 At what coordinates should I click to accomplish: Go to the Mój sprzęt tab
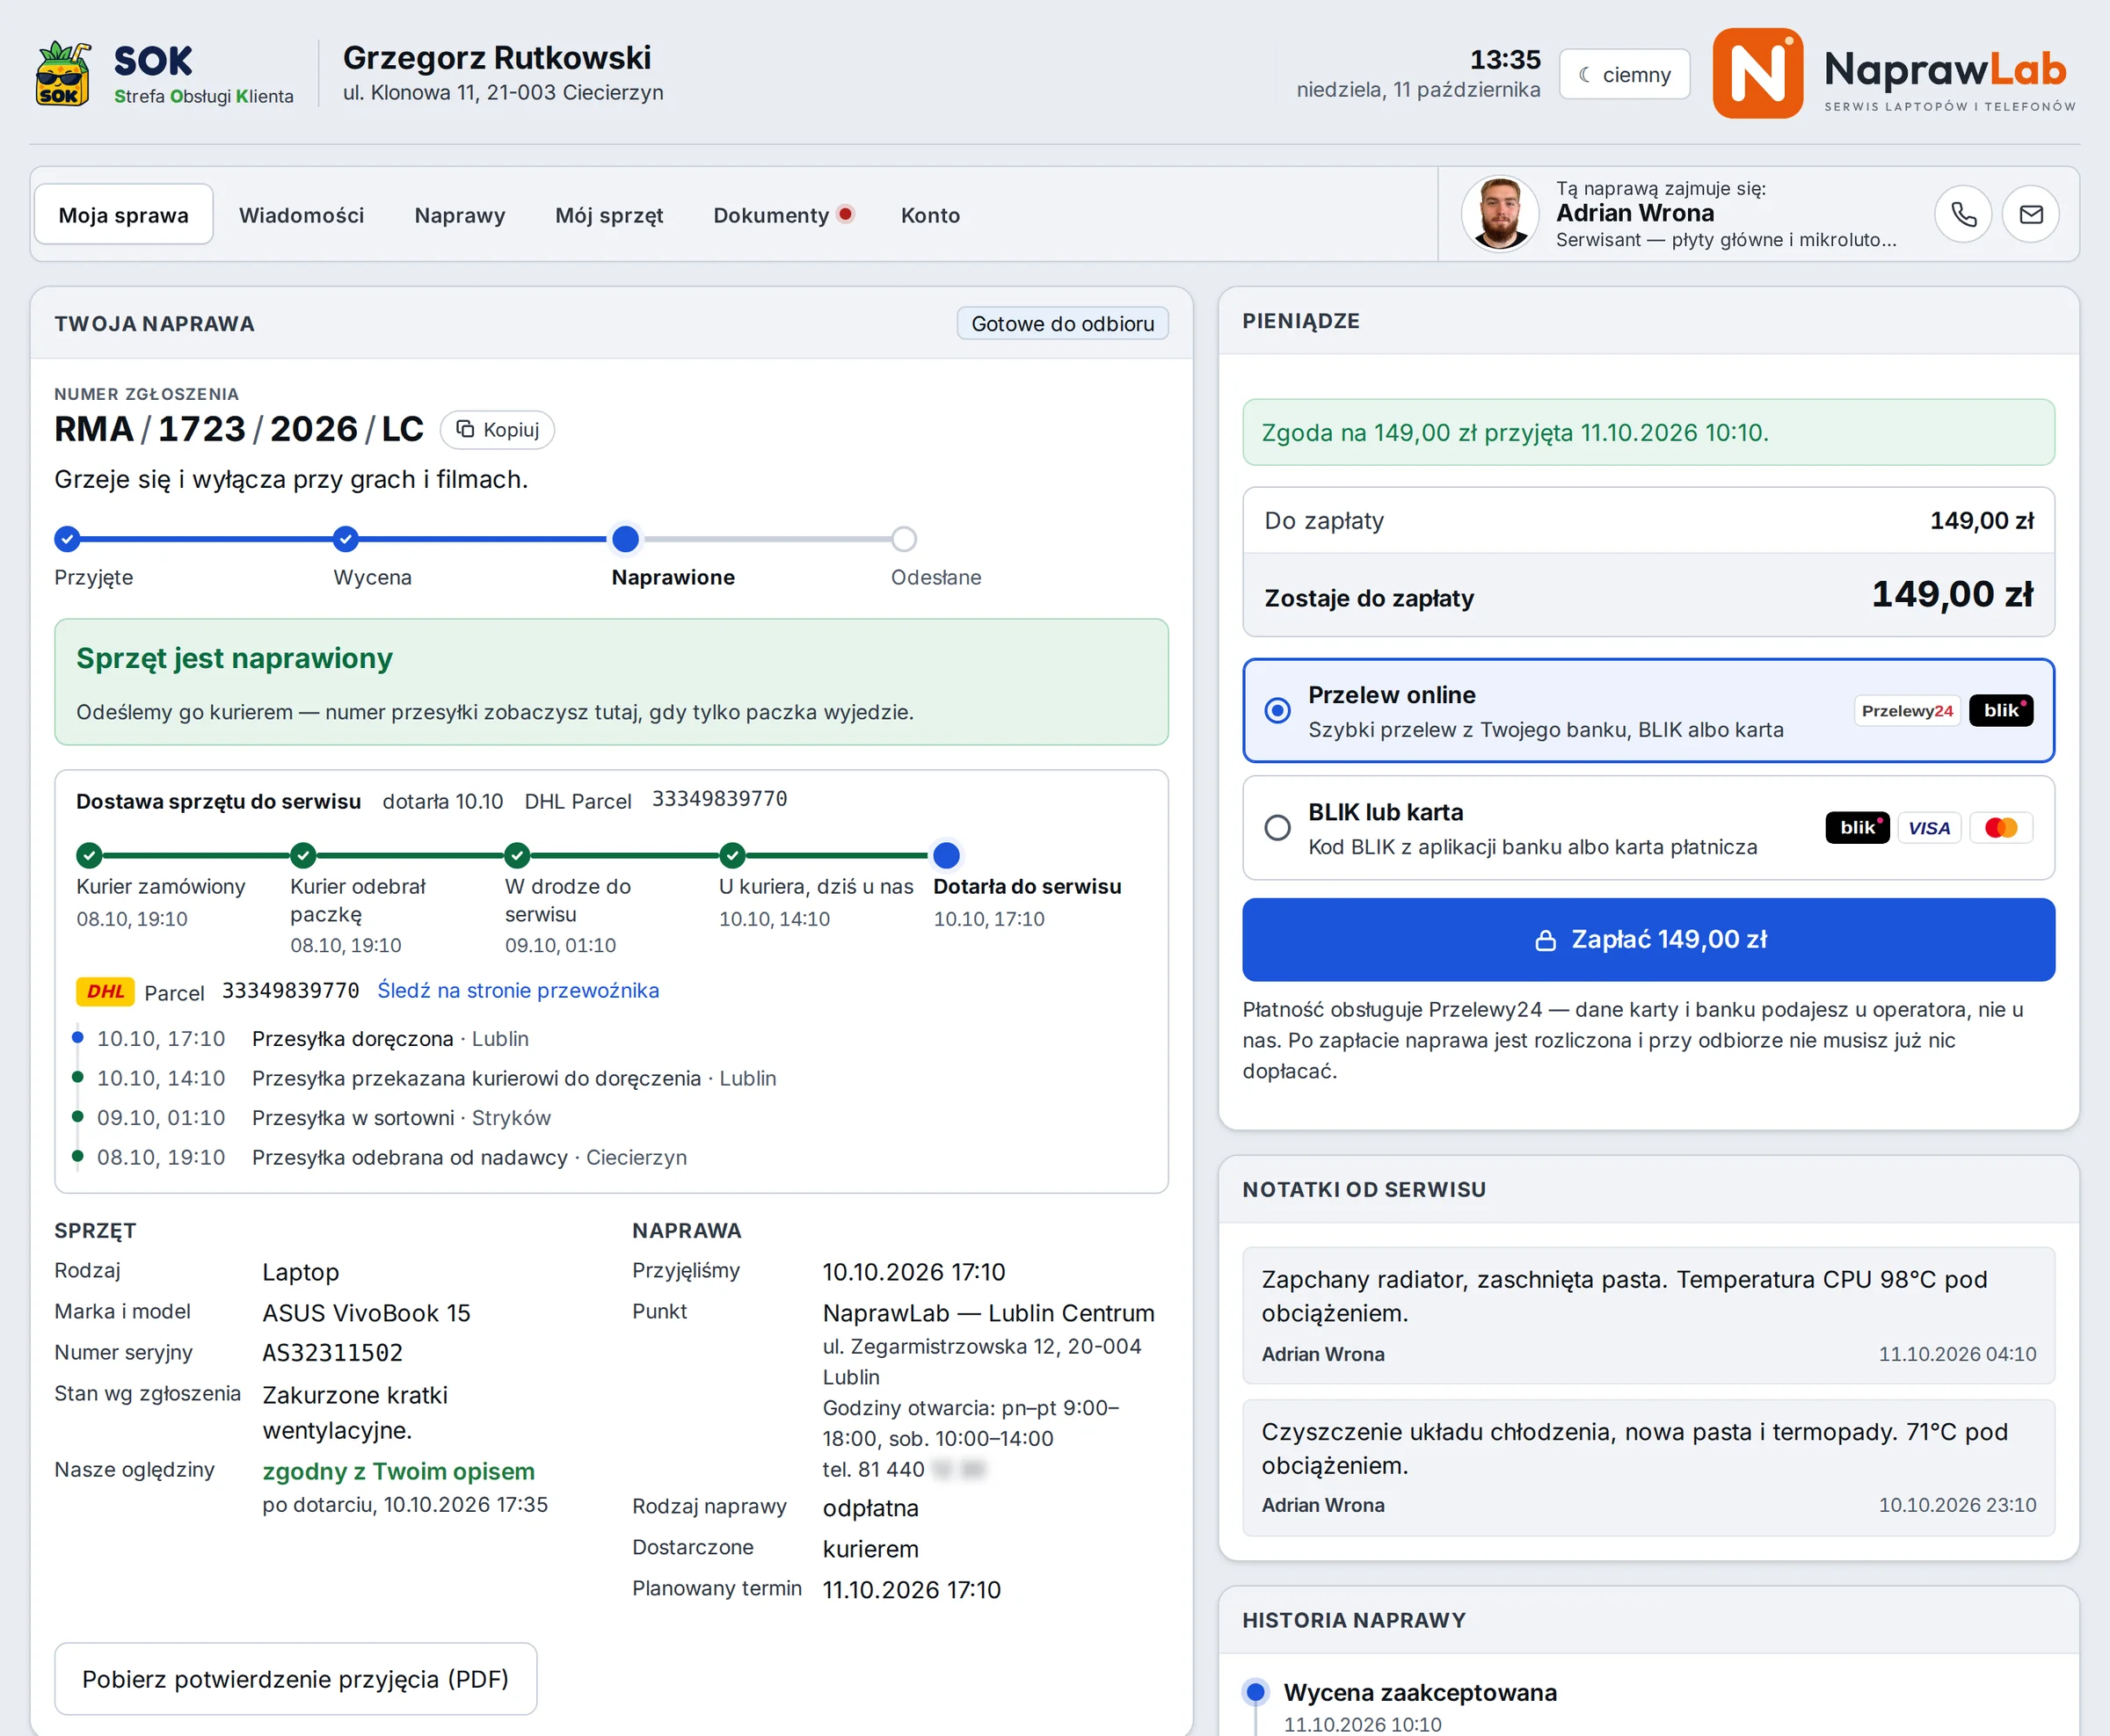pyautogui.click(x=609, y=215)
